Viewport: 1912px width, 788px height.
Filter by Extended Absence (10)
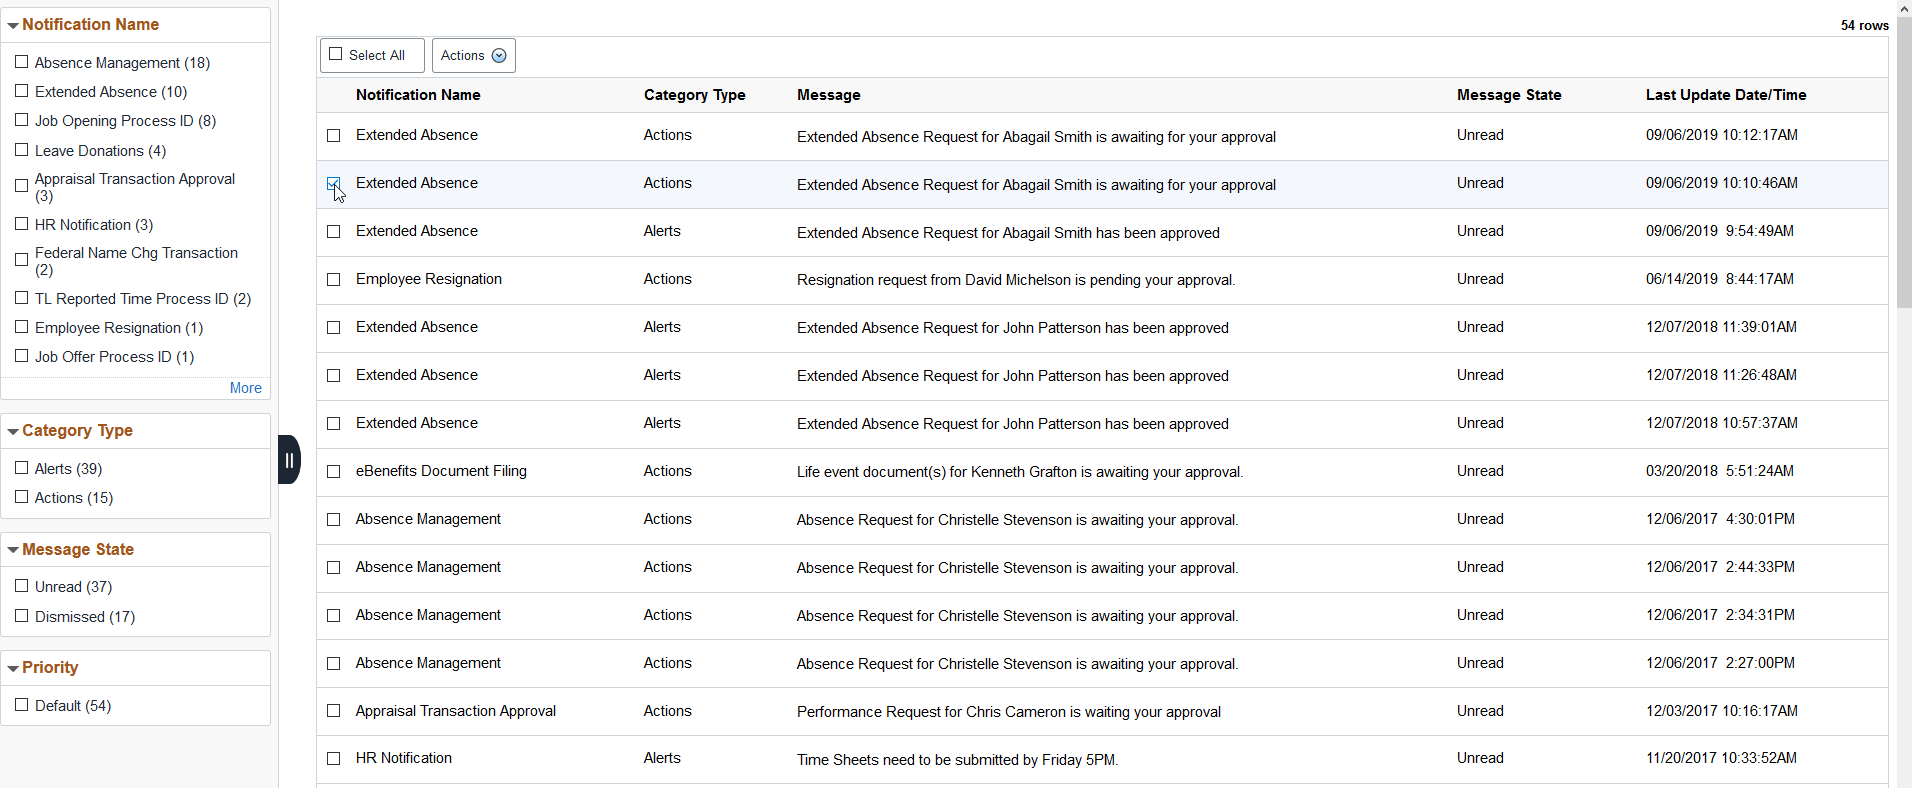(21, 91)
